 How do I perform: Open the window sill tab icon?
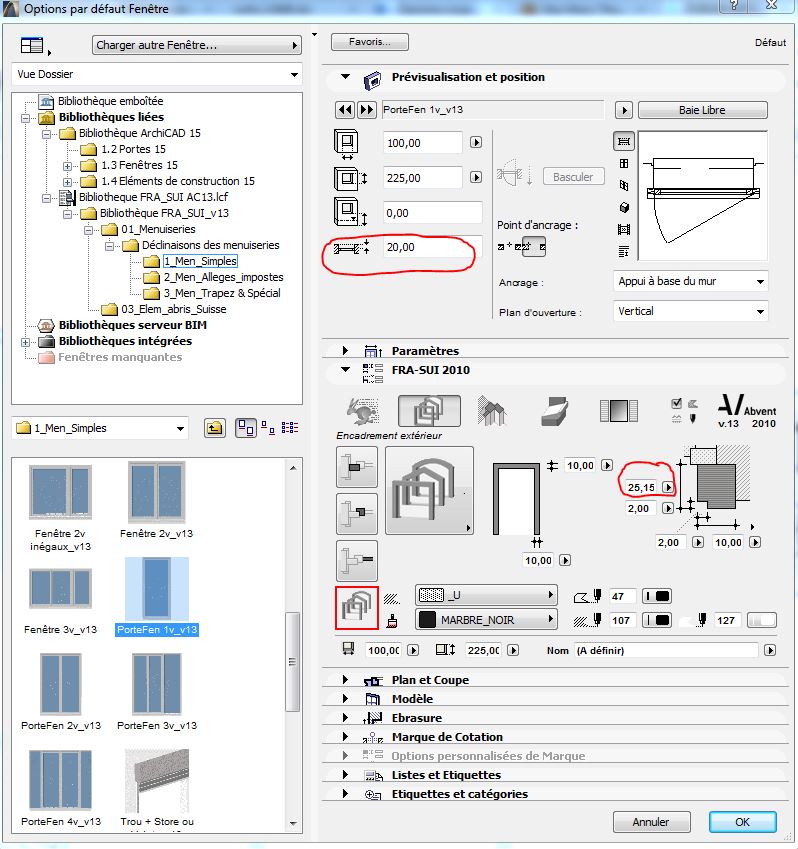click(x=555, y=411)
